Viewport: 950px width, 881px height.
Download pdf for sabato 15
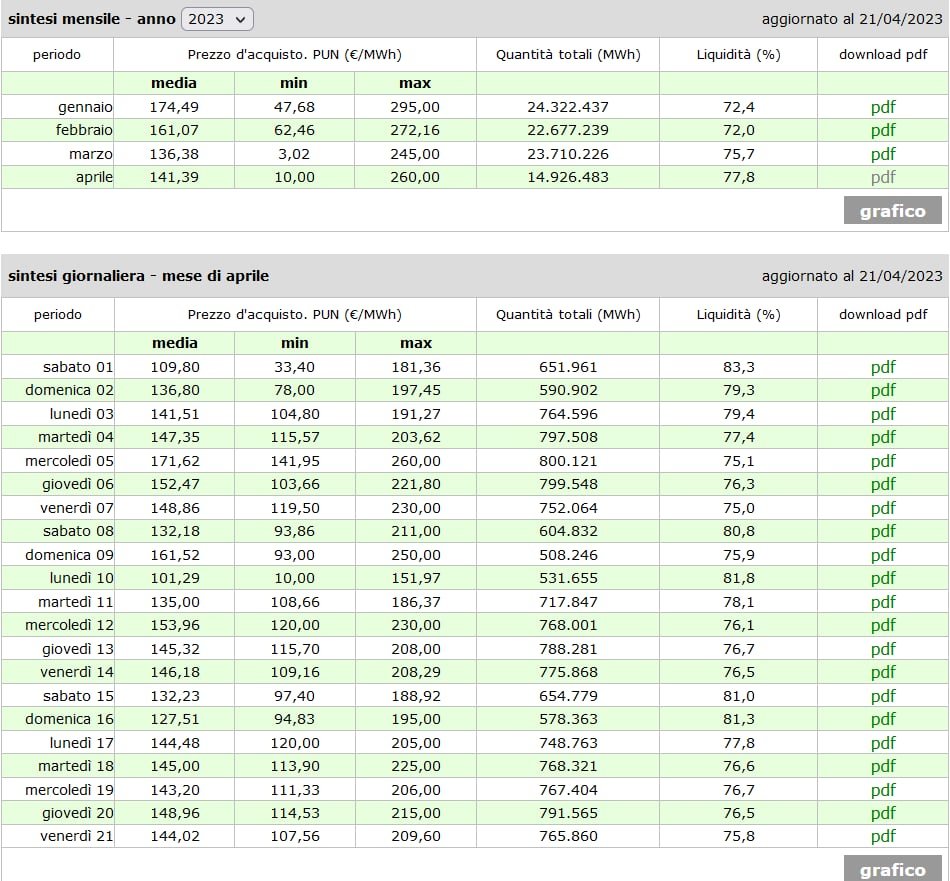(883, 696)
